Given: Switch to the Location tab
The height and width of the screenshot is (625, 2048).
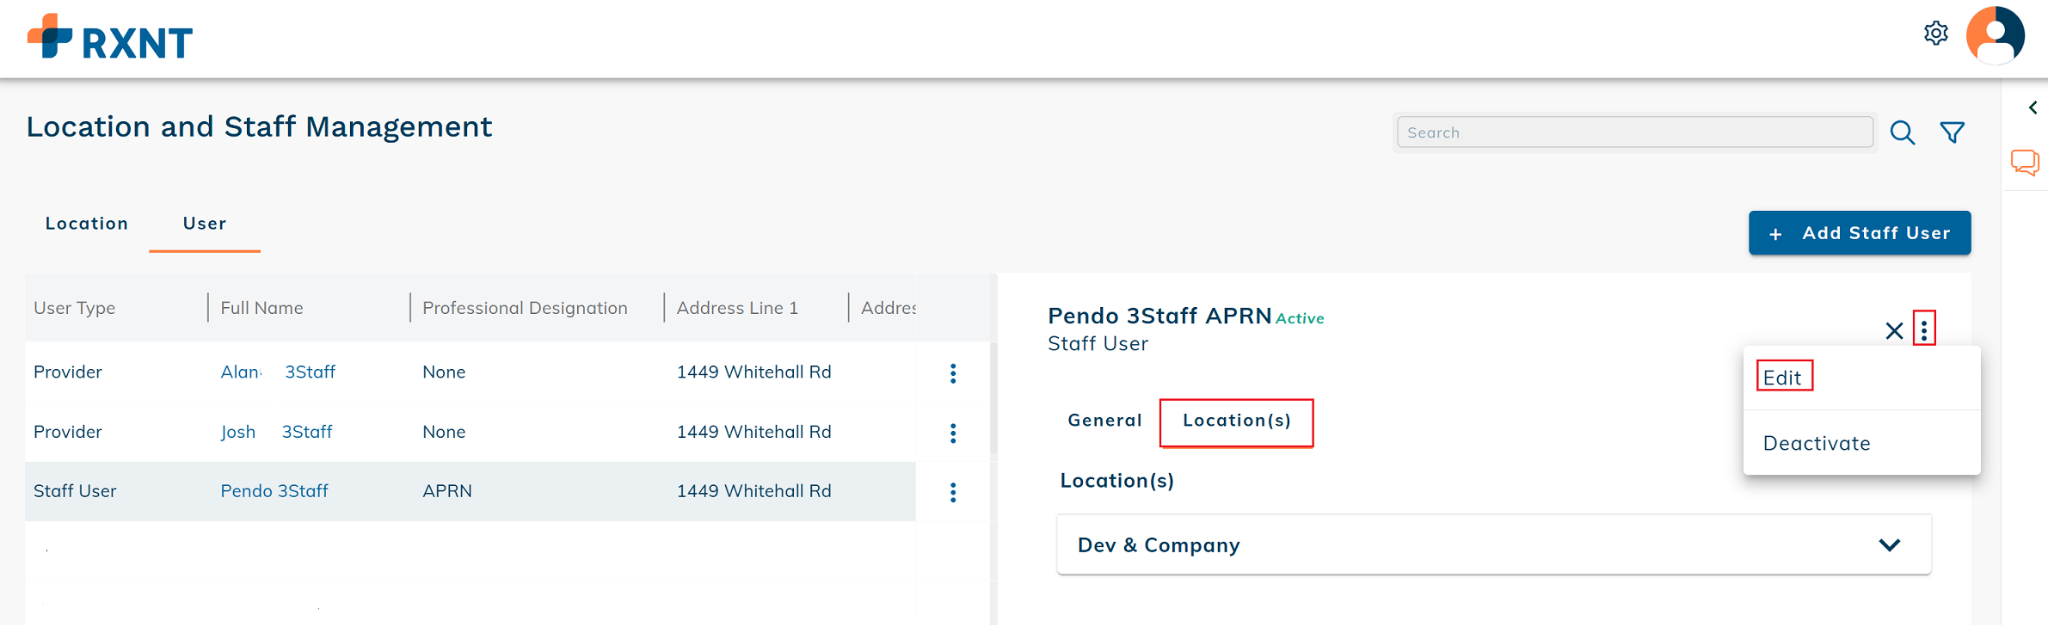Looking at the screenshot, I should tap(87, 224).
